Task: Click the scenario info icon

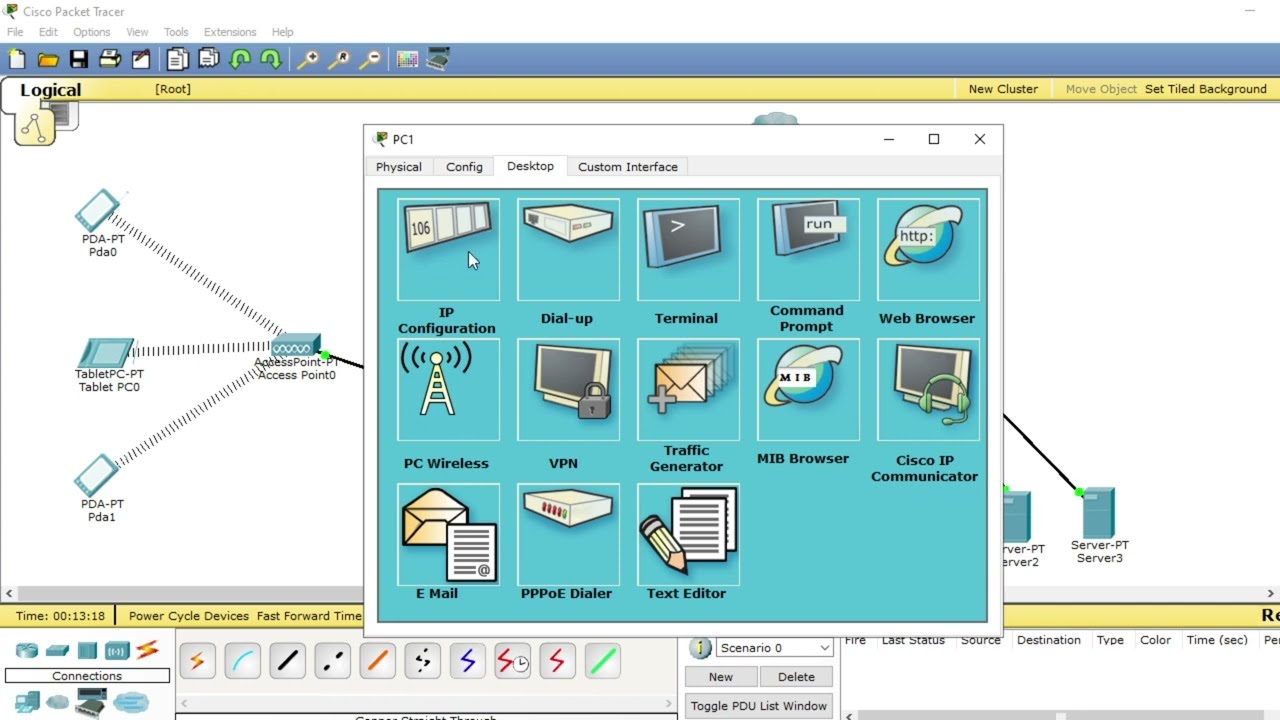Action: point(700,648)
